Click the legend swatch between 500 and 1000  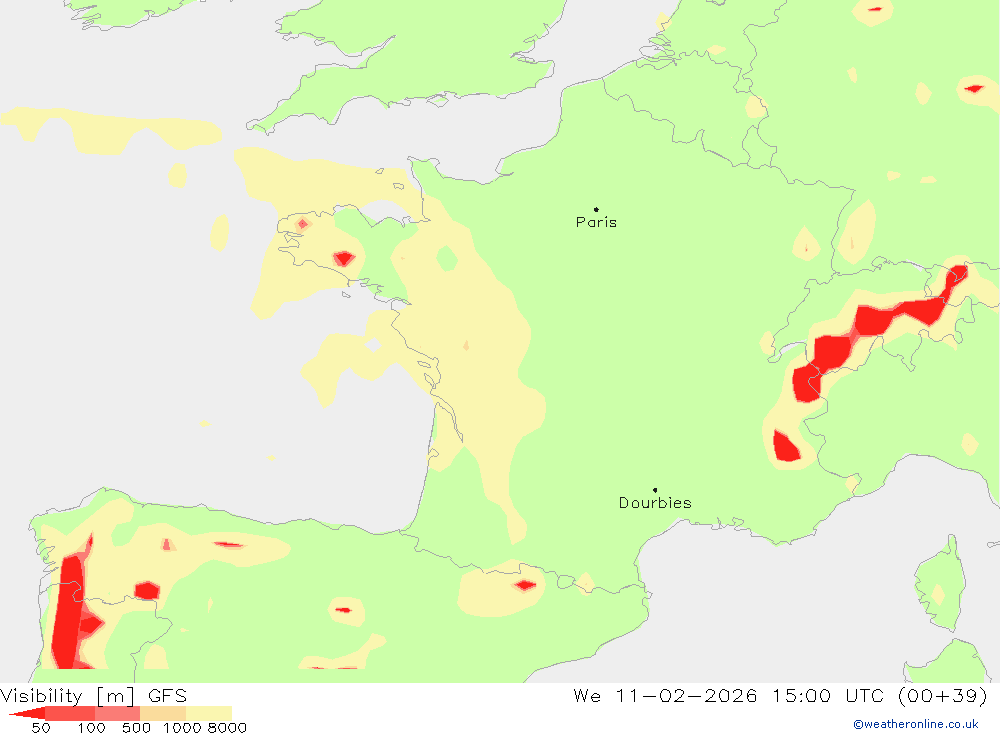click(x=163, y=714)
